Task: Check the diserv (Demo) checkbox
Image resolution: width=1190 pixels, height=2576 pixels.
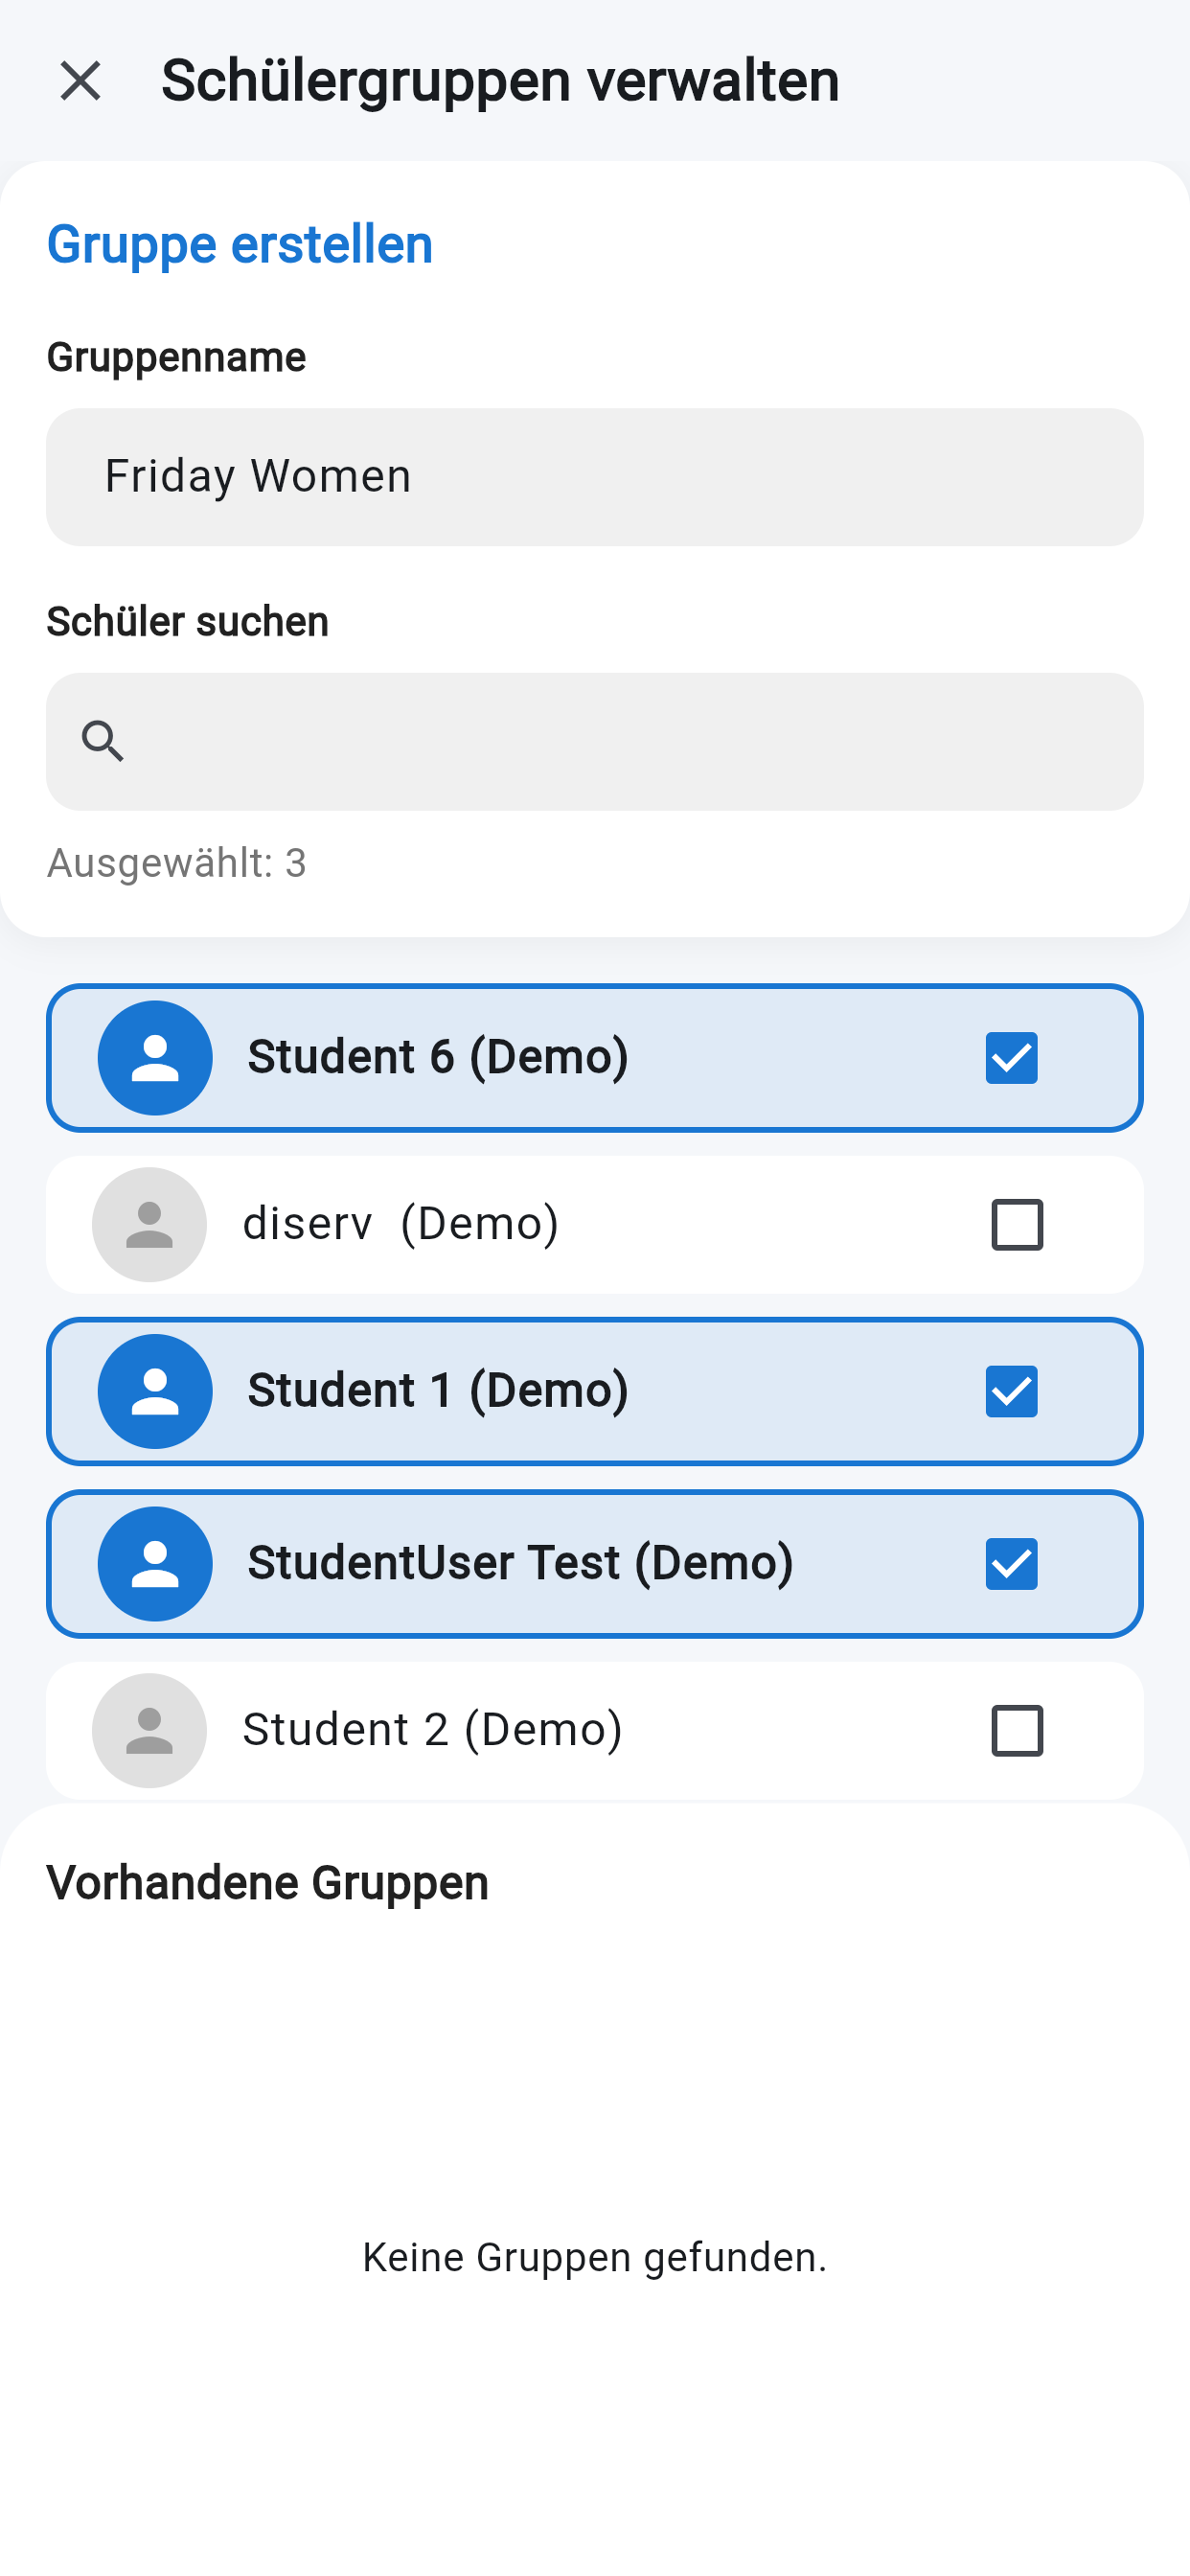Action: (x=1017, y=1224)
